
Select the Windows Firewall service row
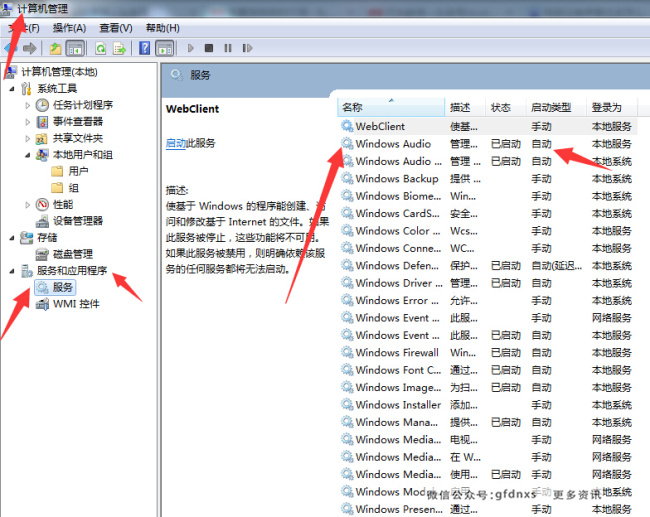(x=396, y=353)
